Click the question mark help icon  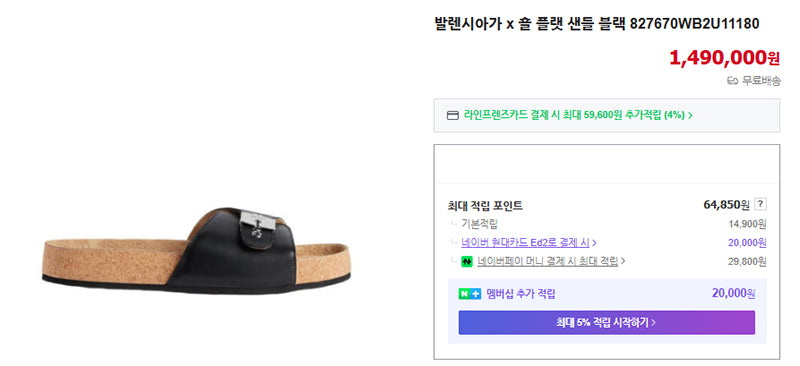tap(760, 204)
